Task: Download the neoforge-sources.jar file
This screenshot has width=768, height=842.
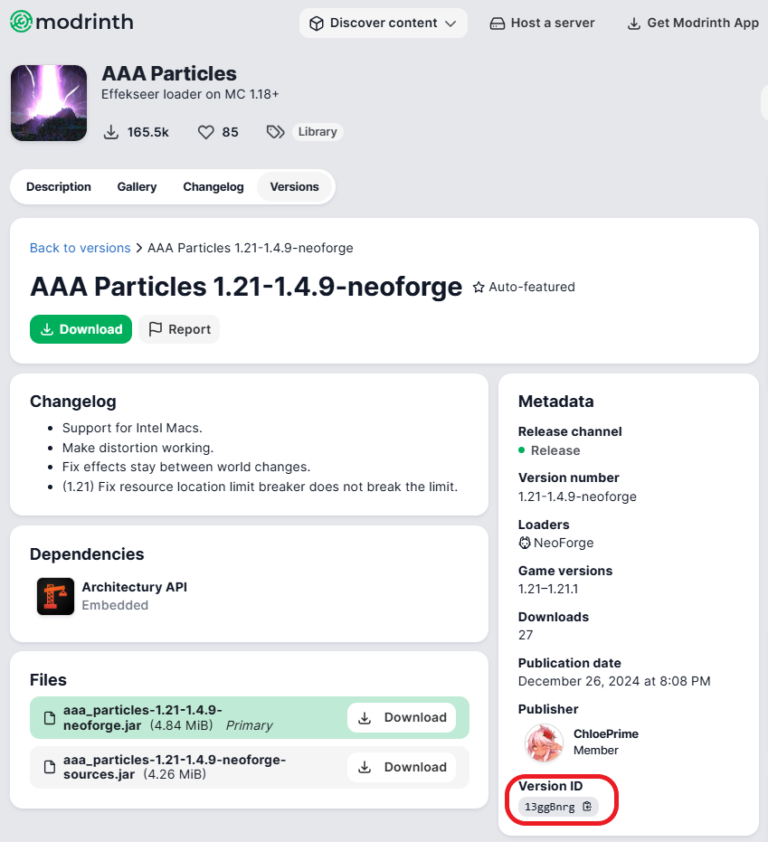Action: (403, 767)
